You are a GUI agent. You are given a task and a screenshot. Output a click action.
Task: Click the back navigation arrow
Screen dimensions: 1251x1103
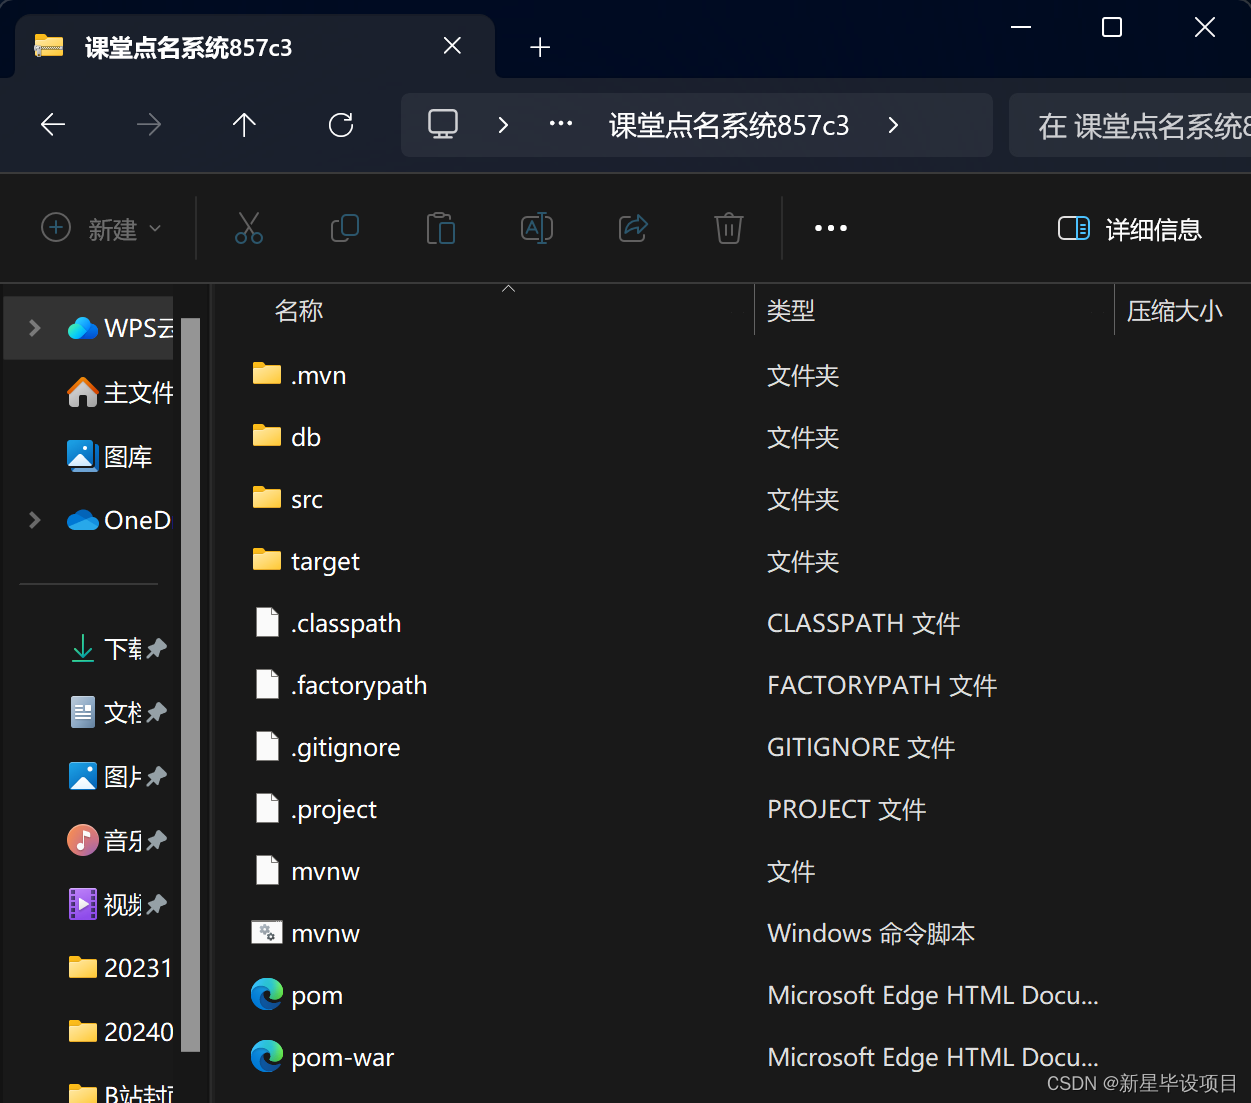point(52,124)
